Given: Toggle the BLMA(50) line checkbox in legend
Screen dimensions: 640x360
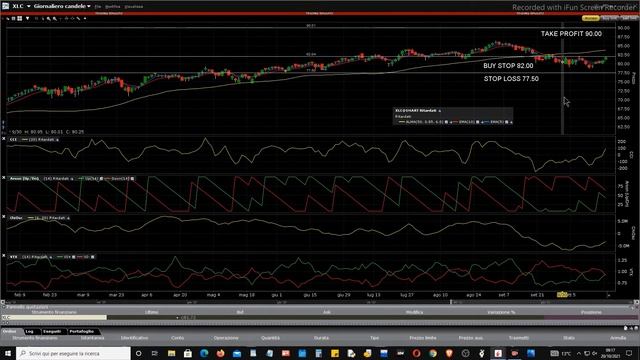Looking at the screenshot, I should tap(446, 122).
